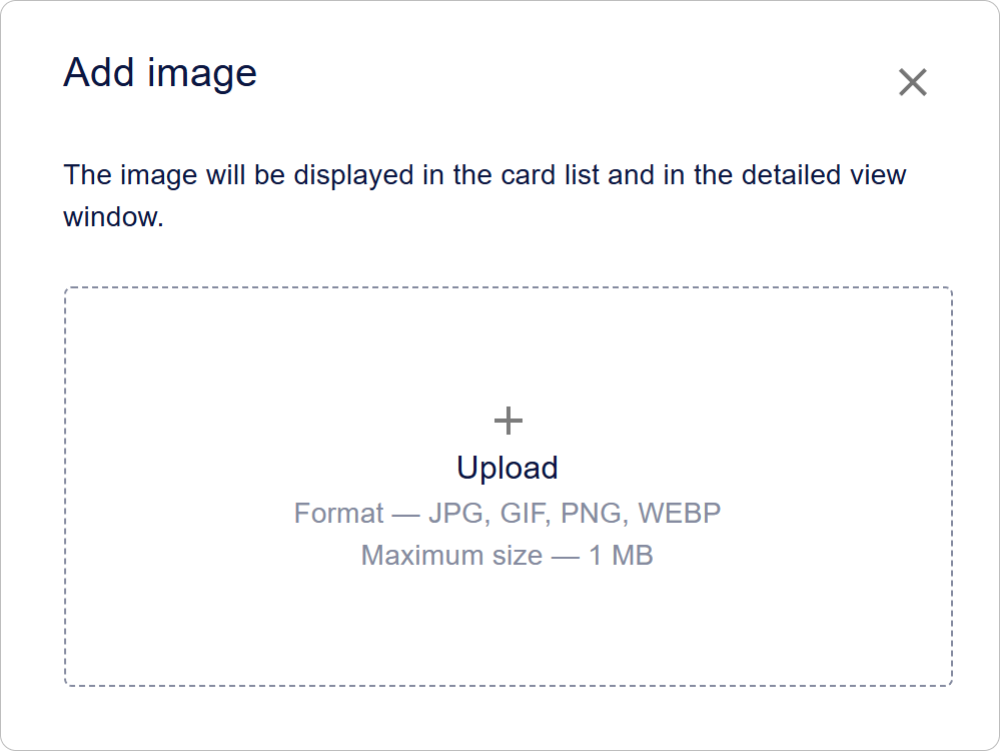Click the Add image dialog heading
The width and height of the screenshot is (1000, 751).
pos(160,73)
